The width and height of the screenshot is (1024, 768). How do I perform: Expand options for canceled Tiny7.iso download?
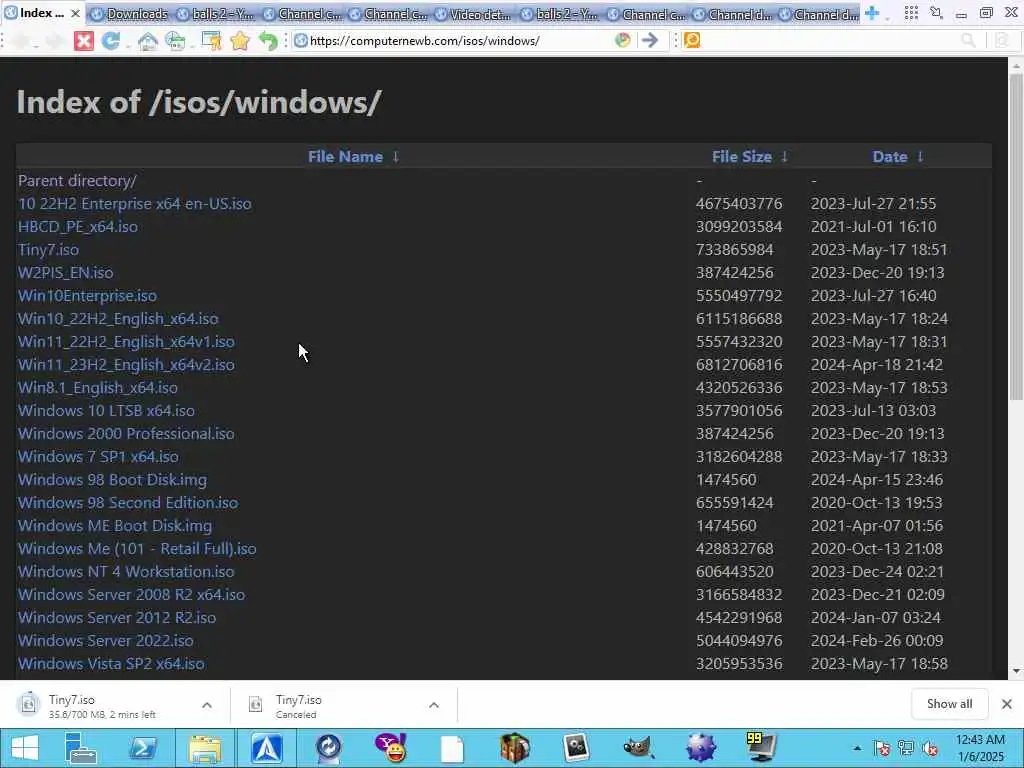click(x=434, y=705)
